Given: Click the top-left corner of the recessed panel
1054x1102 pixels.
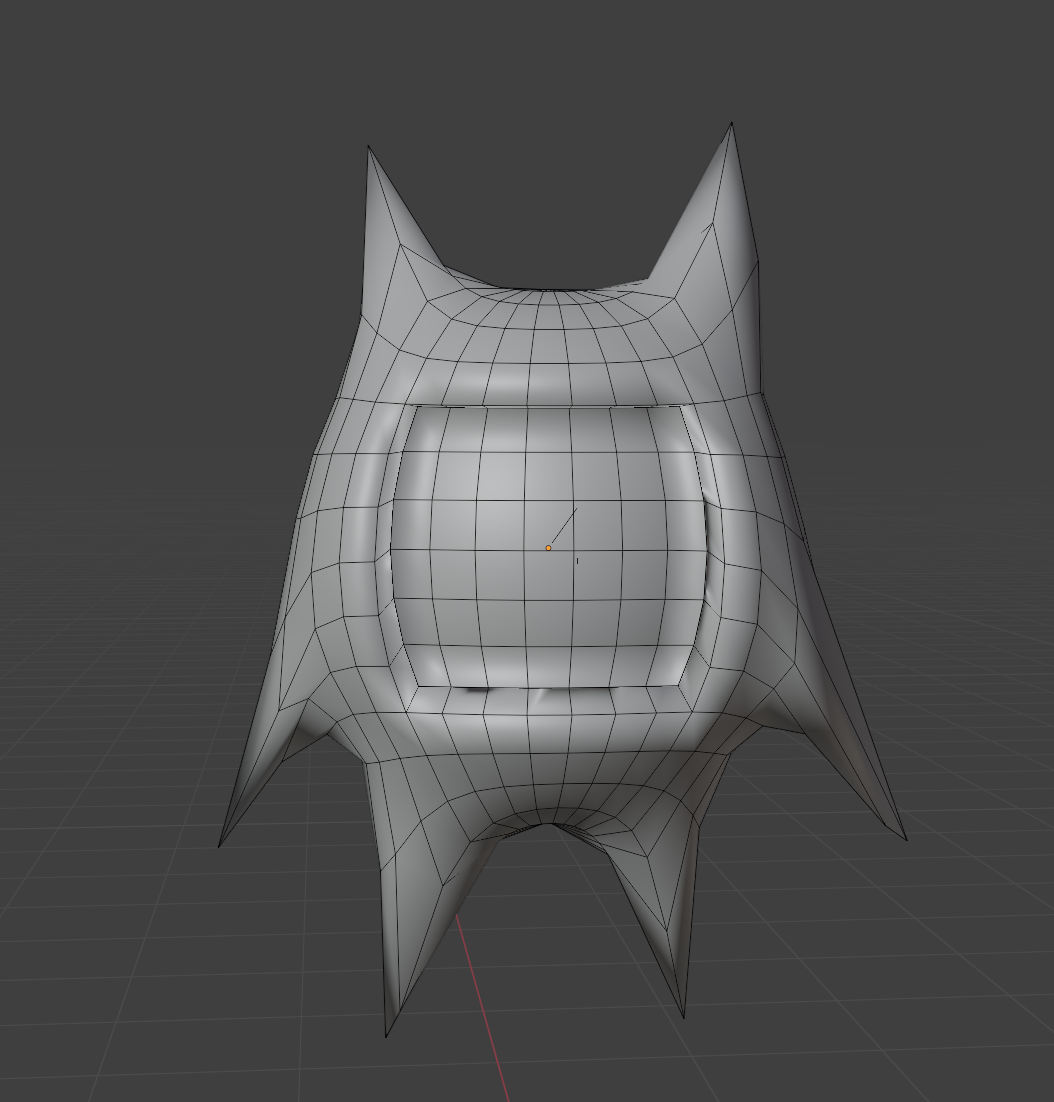Looking at the screenshot, I should pyautogui.click(x=417, y=407).
